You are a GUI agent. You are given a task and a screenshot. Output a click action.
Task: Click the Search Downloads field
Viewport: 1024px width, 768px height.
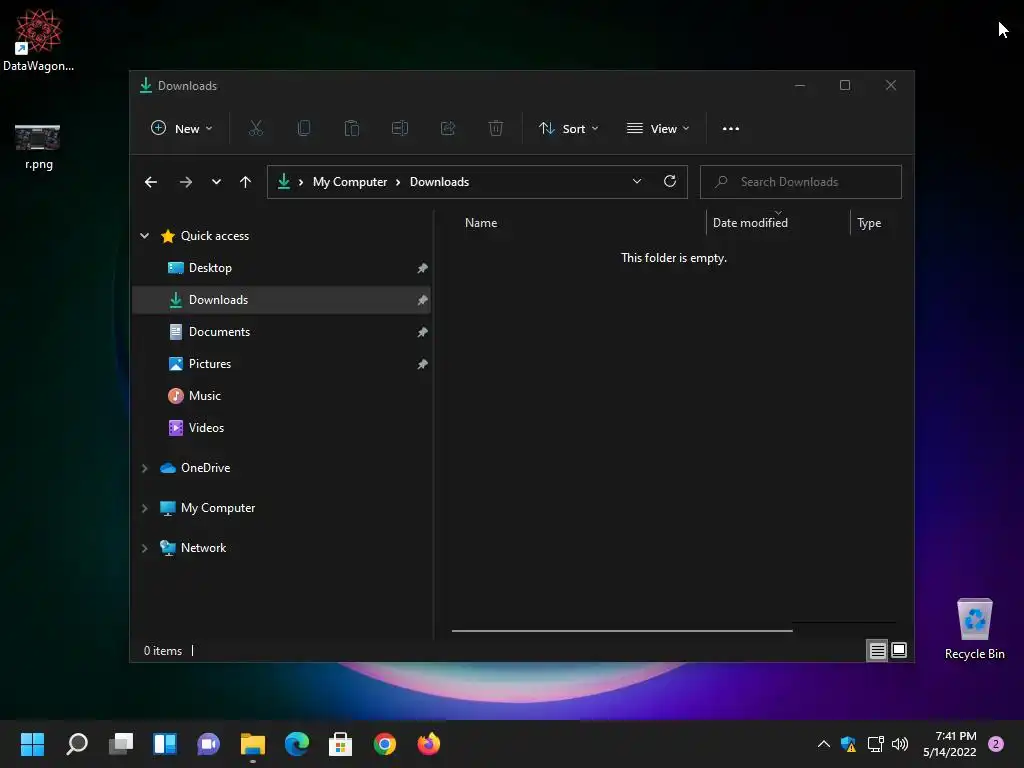(x=801, y=182)
